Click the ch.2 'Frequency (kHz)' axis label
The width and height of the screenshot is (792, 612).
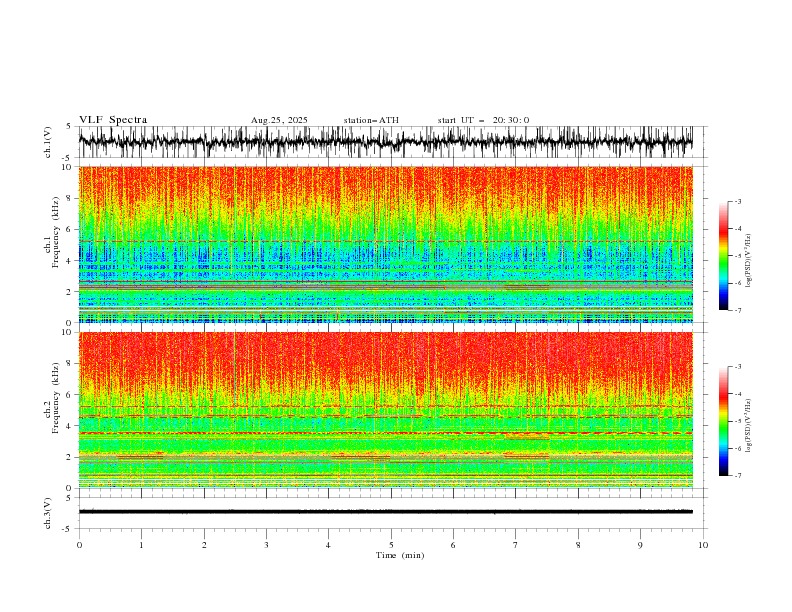coord(56,398)
